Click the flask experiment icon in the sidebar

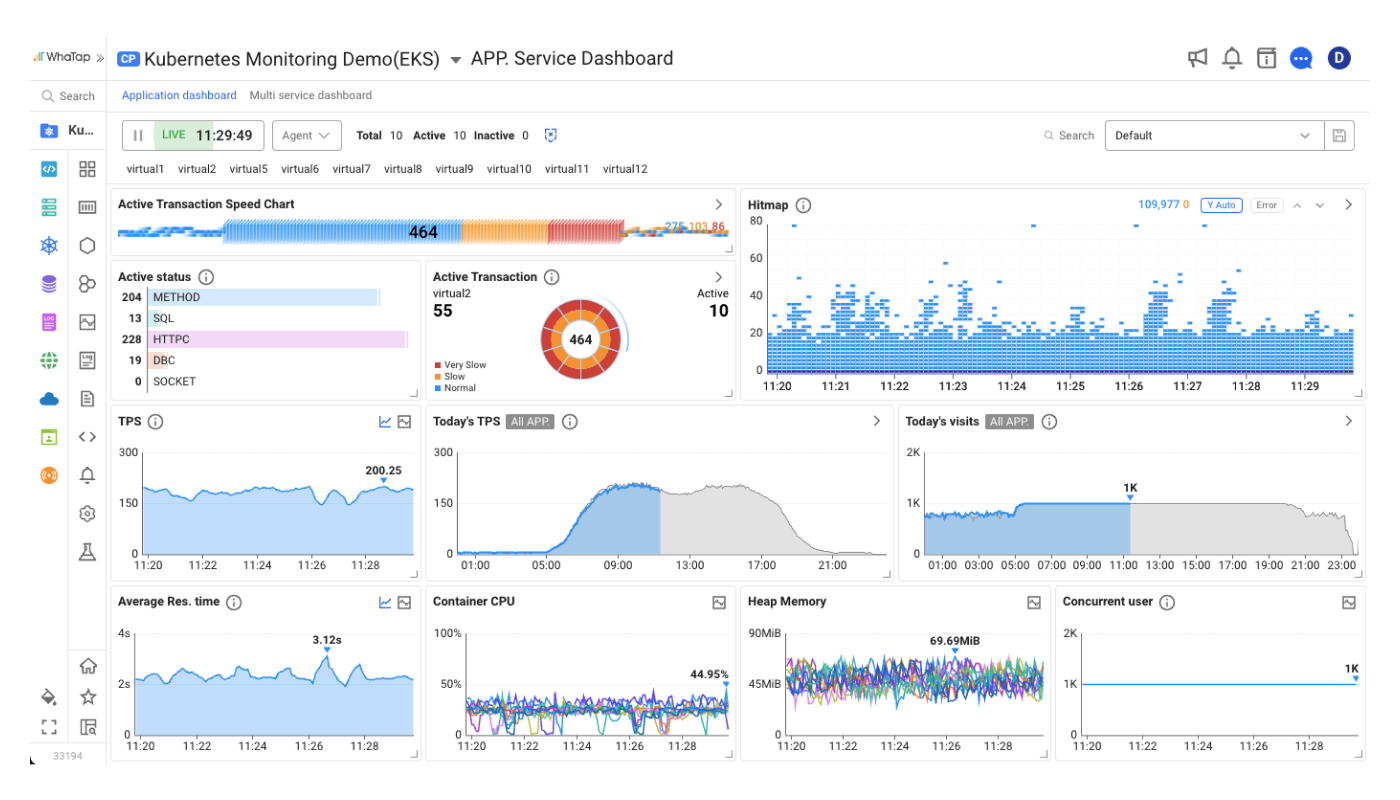pos(87,551)
